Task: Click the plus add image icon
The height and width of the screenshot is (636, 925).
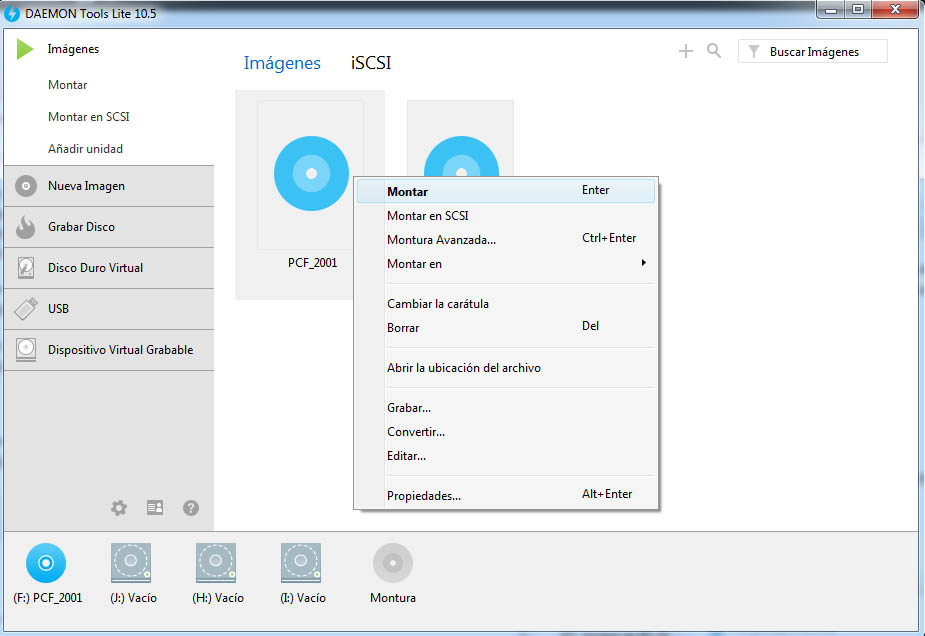Action: pos(685,51)
